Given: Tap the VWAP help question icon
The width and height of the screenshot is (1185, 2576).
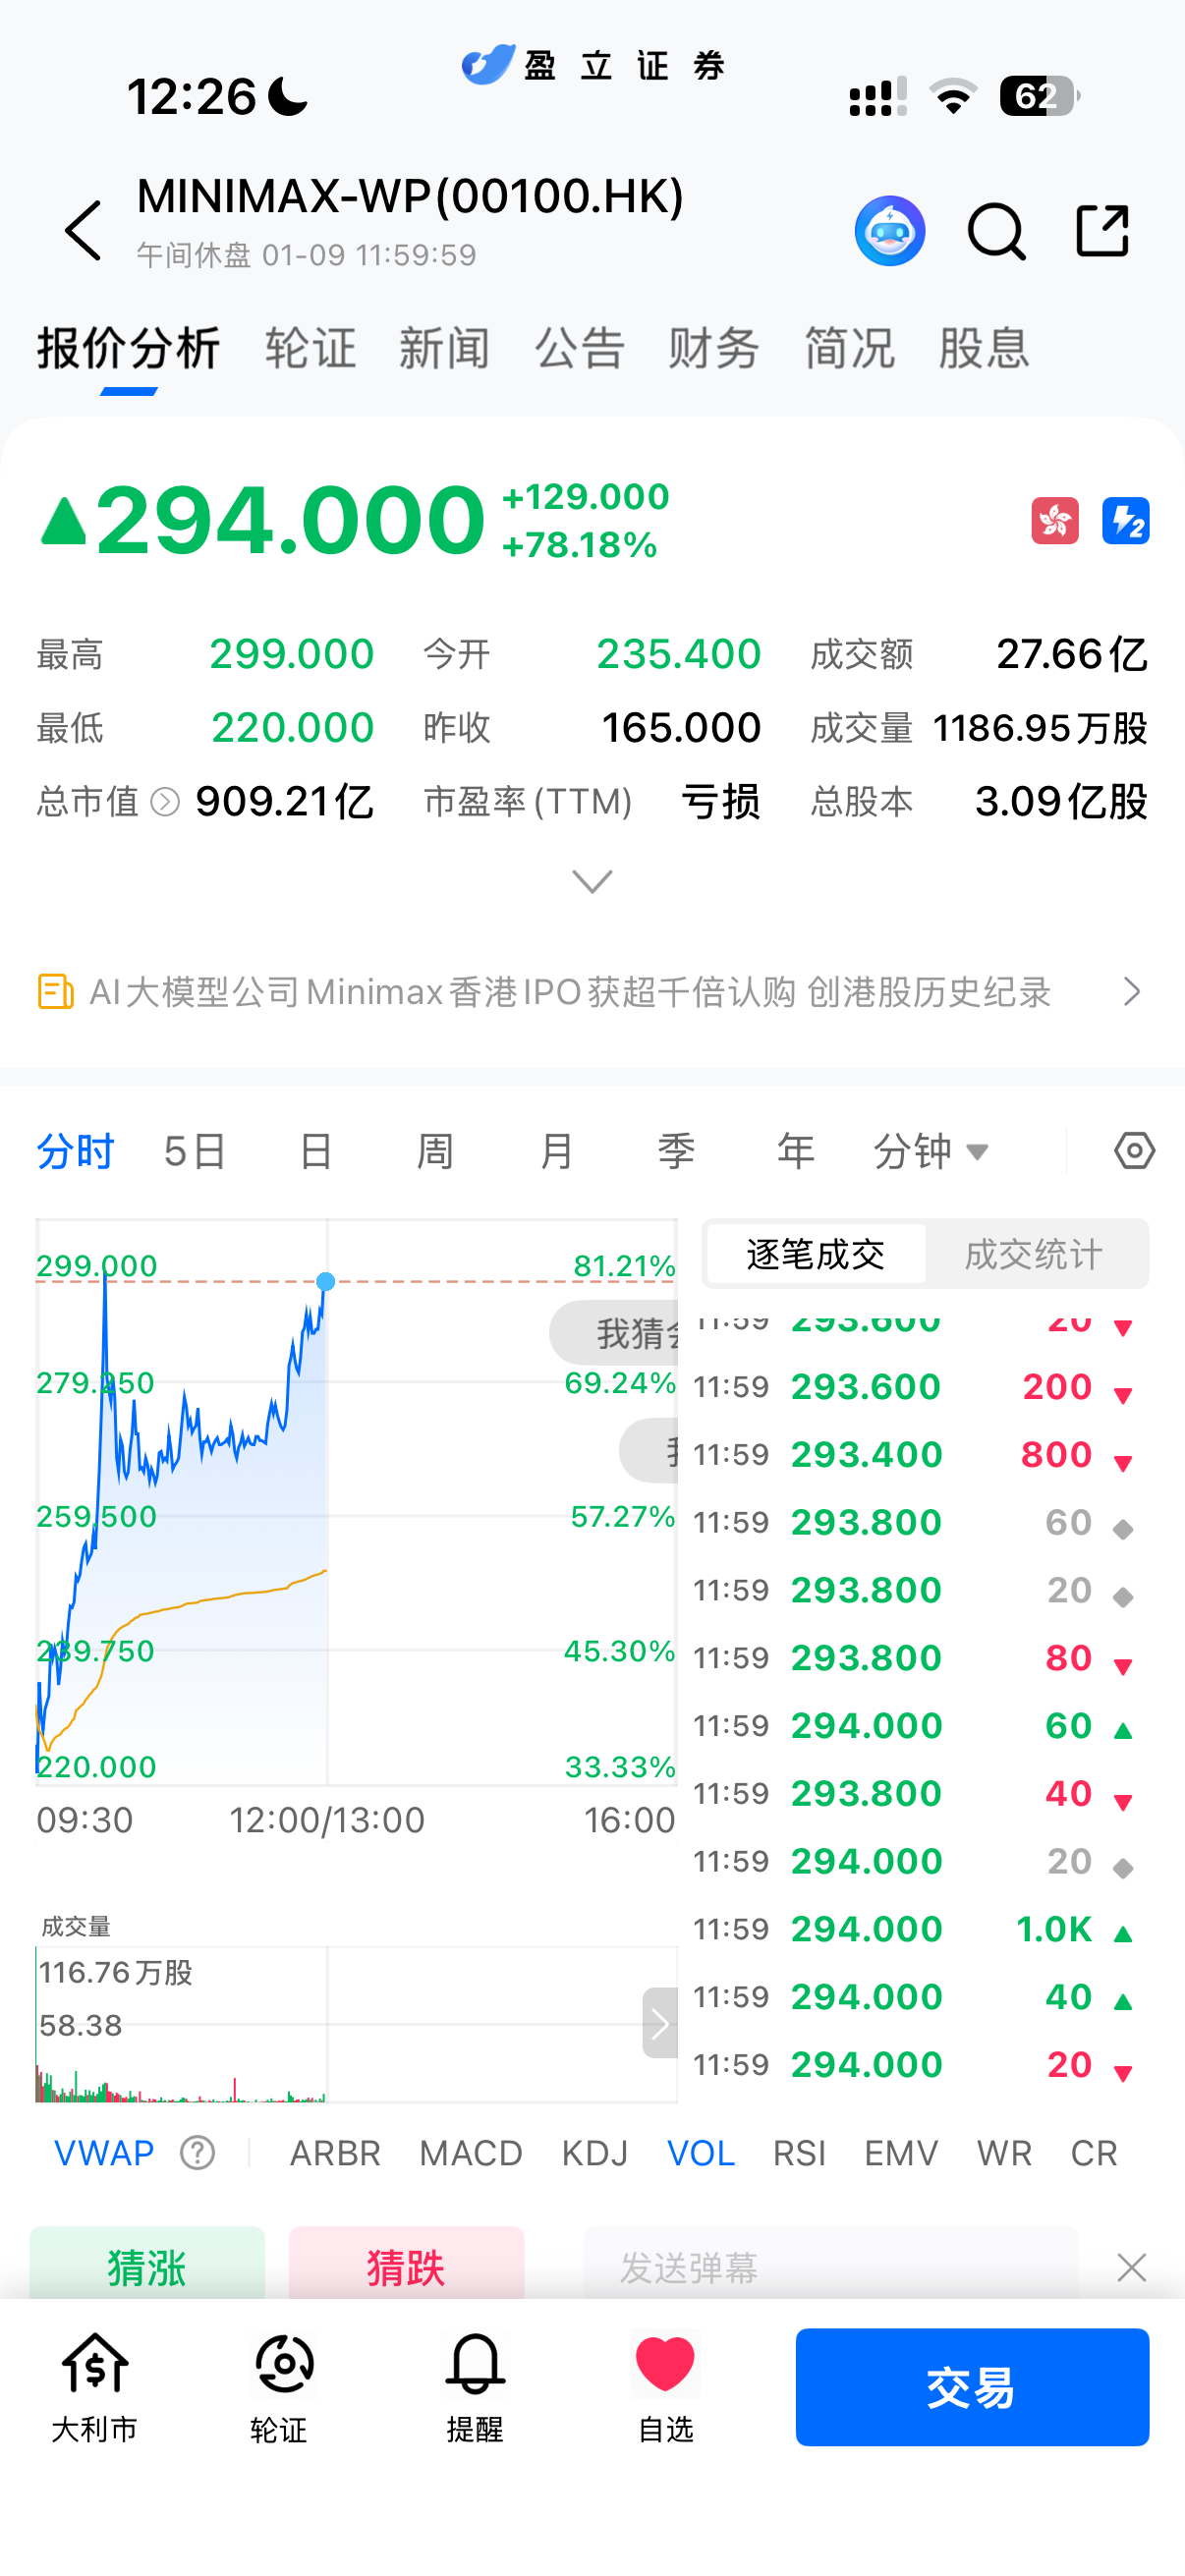Looking at the screenshot, I should [198, 2153].
